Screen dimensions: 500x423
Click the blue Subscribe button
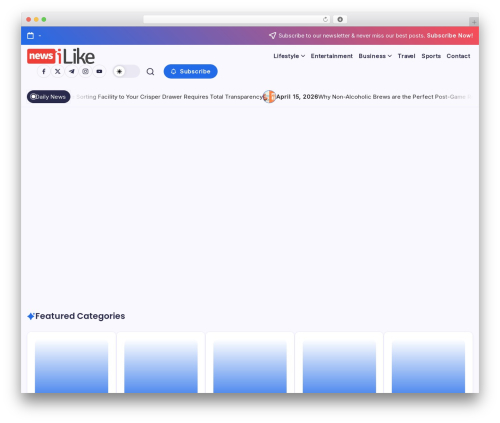pyautogui.click(x=190, y=71)
